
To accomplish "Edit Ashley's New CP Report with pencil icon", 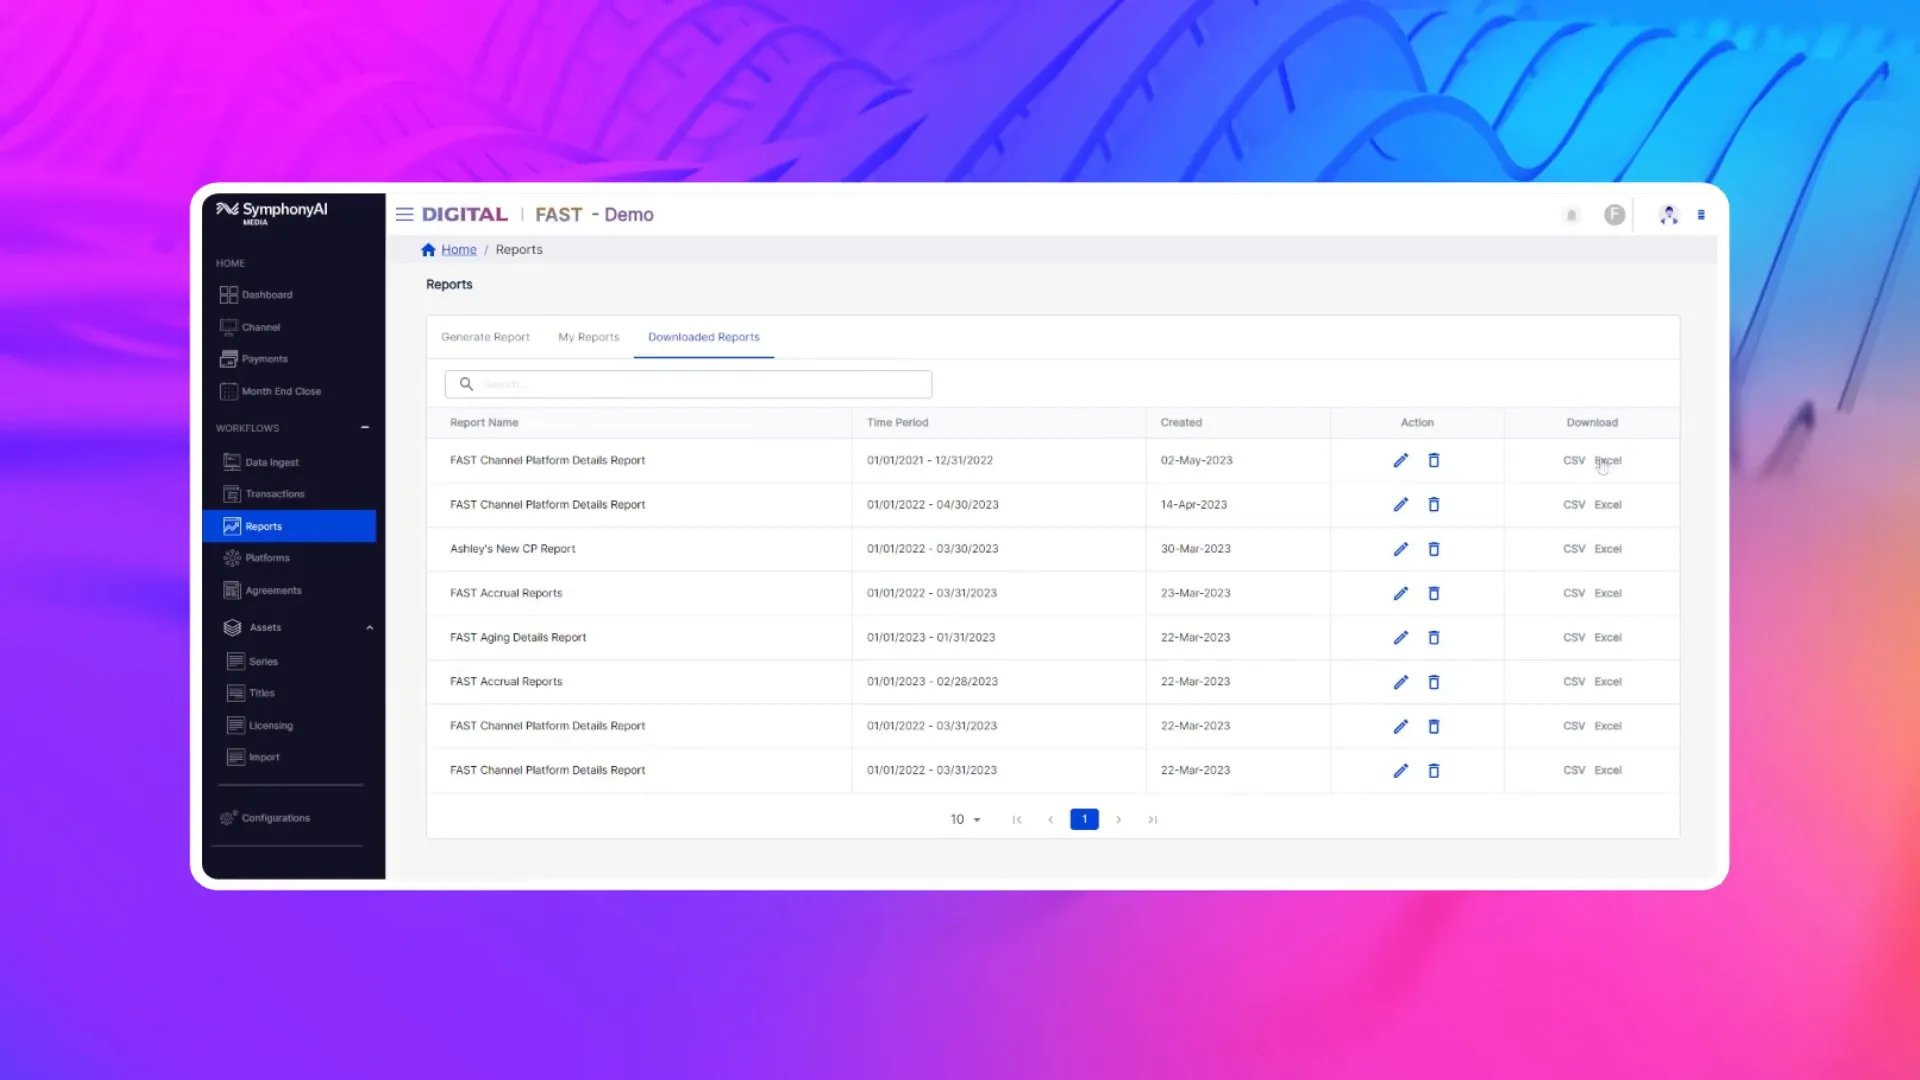I will click(x=1400, y=549).
